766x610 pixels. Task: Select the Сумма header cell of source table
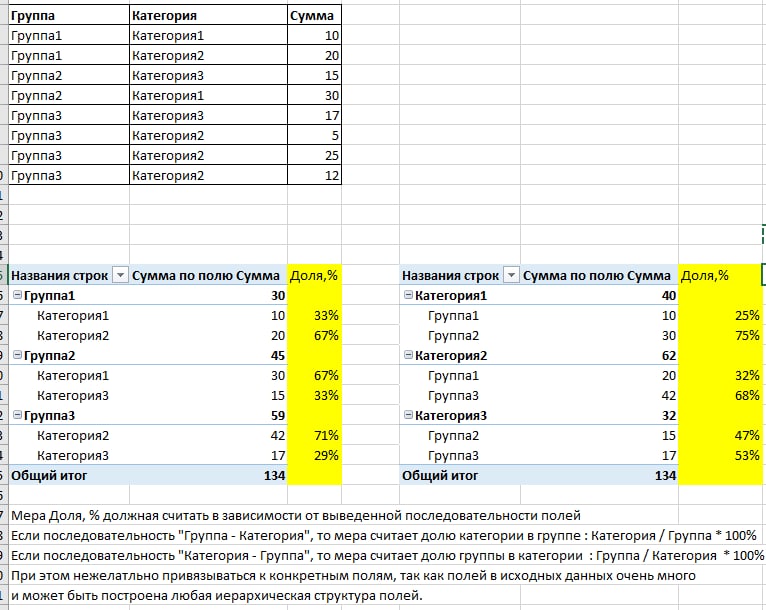pyautogui.click(x=315, y=15)
